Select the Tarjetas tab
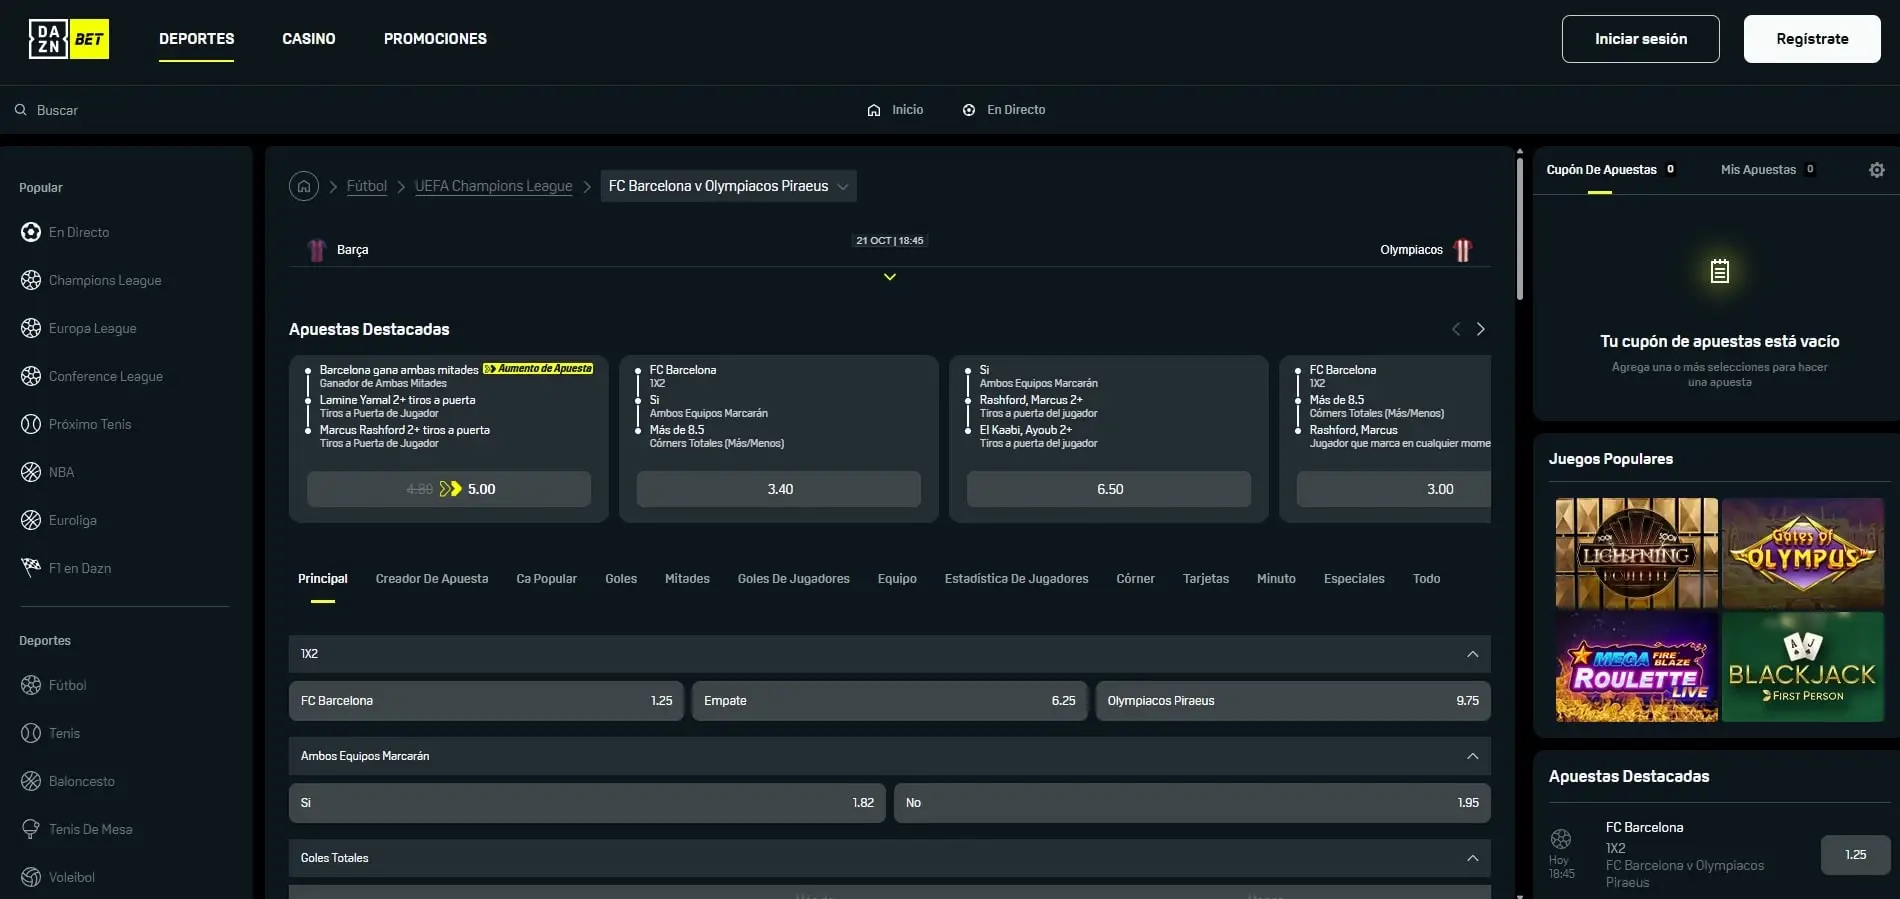 1206,579
